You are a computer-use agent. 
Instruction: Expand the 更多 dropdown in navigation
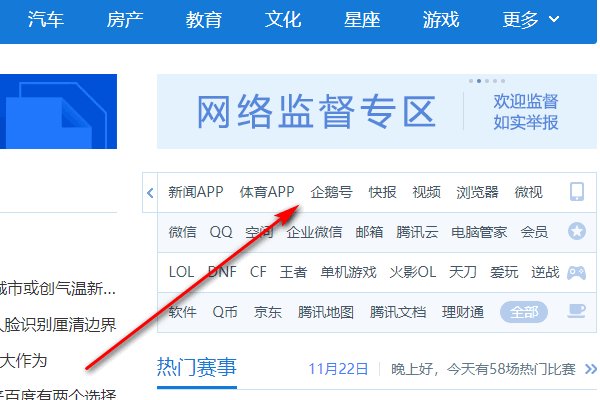(x=531, y=19)
